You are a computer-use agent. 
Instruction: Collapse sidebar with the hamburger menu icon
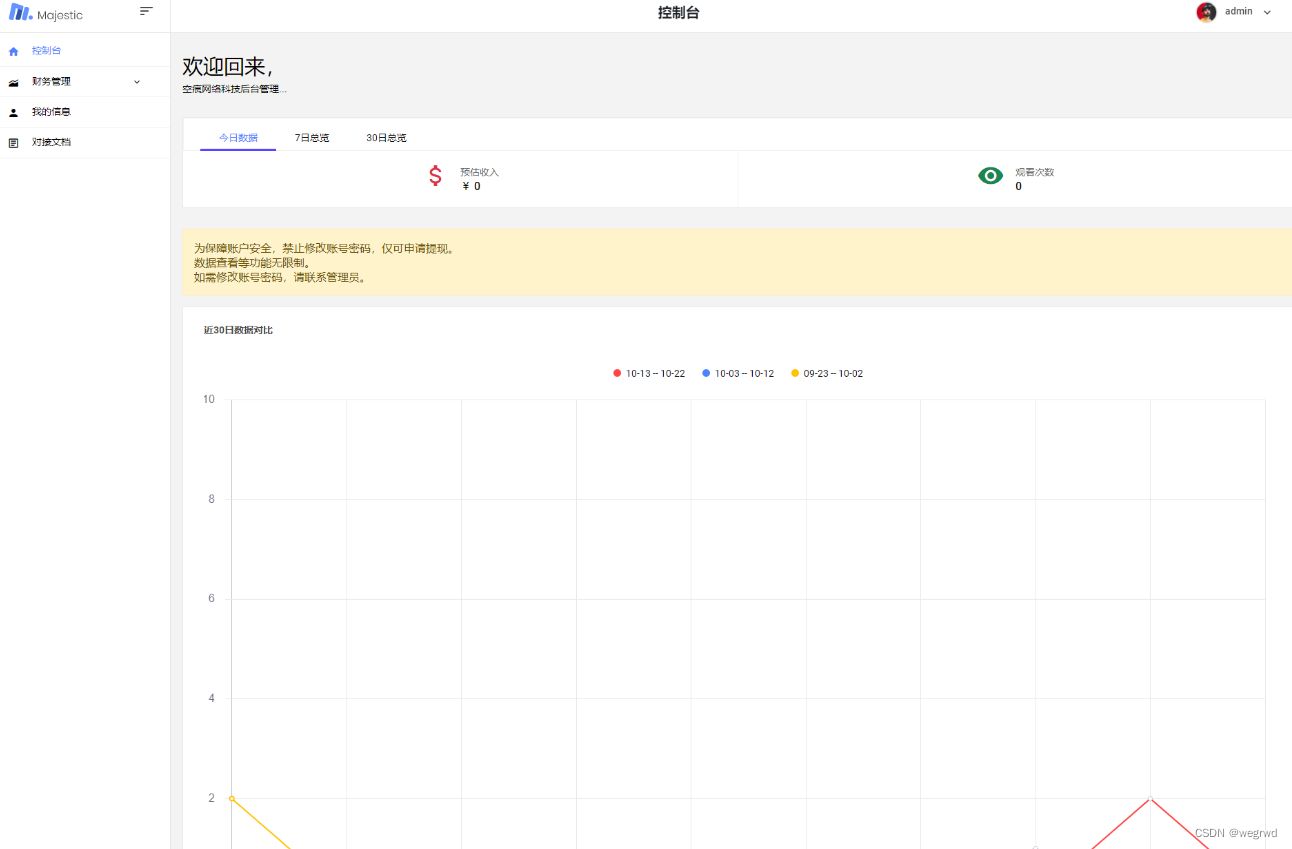146,11
